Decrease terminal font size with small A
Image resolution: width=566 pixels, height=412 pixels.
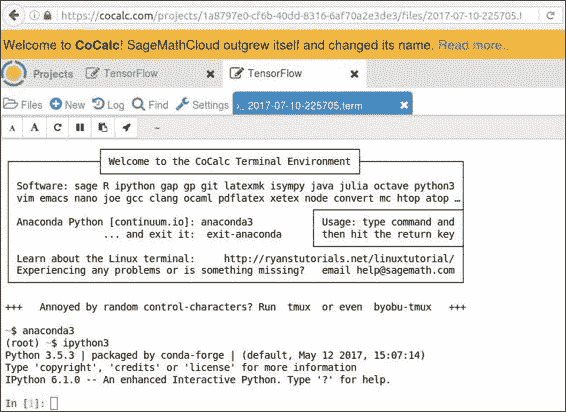click(x=12, y=128)
